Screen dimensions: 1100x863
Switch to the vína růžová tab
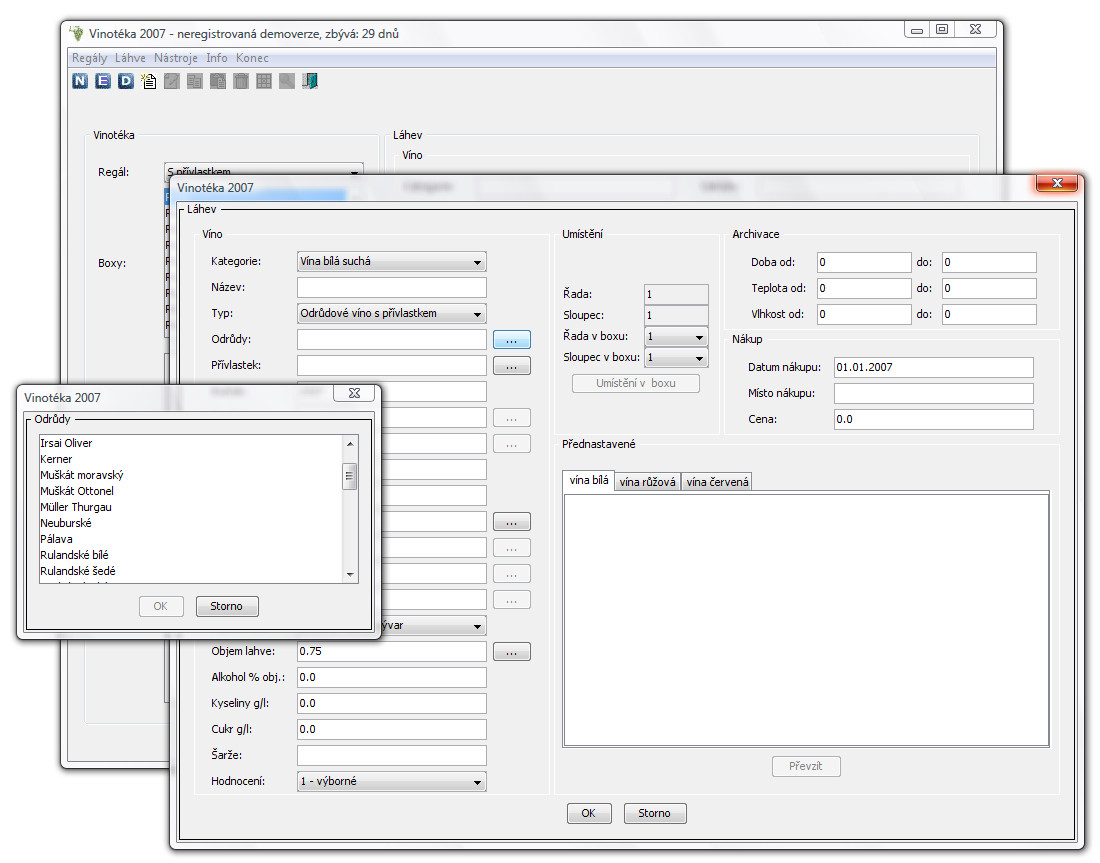pyautogui.click(x=648, y=482)
